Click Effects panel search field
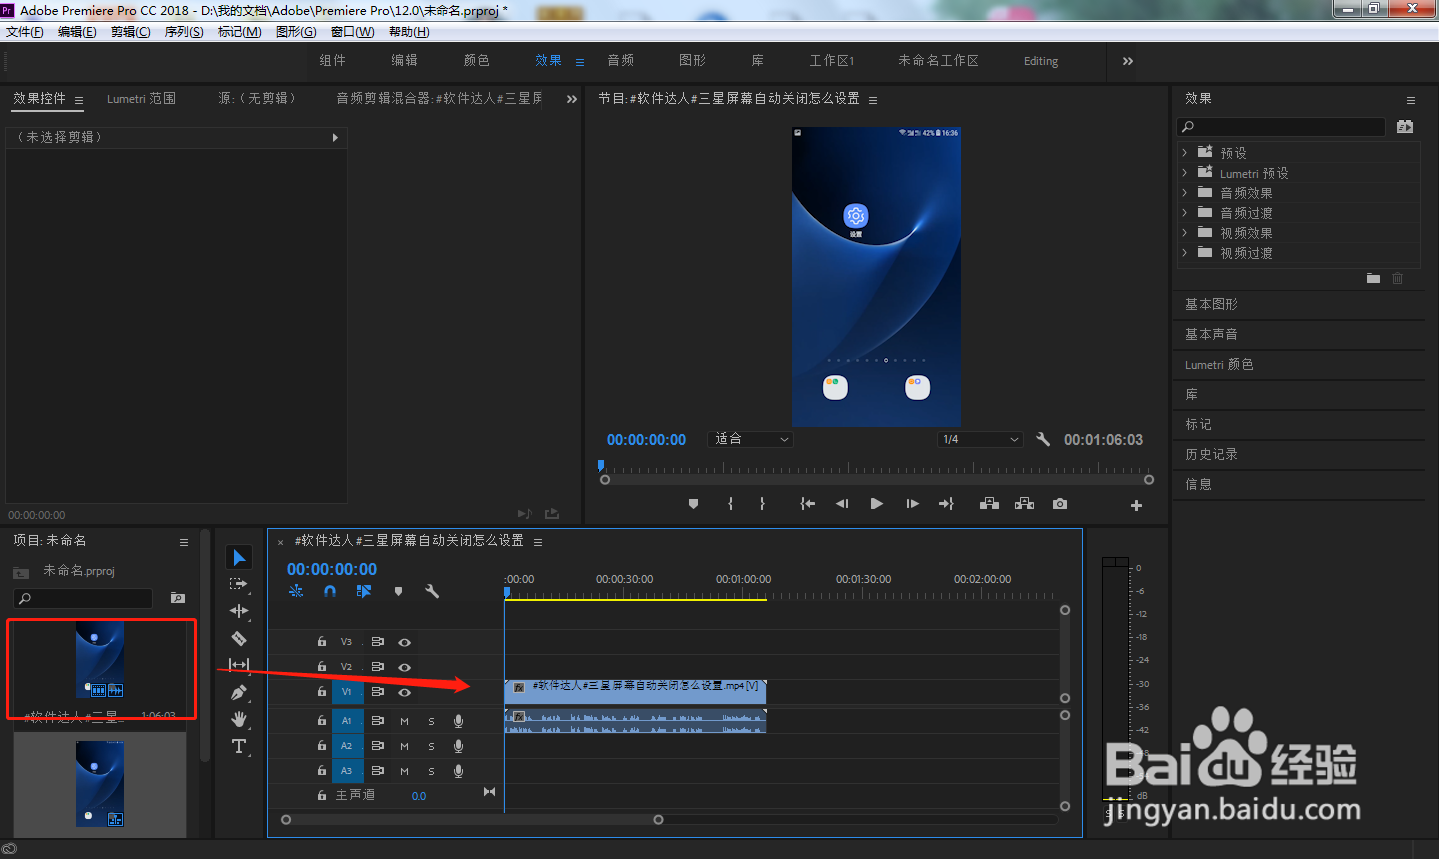The image size is (1439, 859). (1281, 127)
